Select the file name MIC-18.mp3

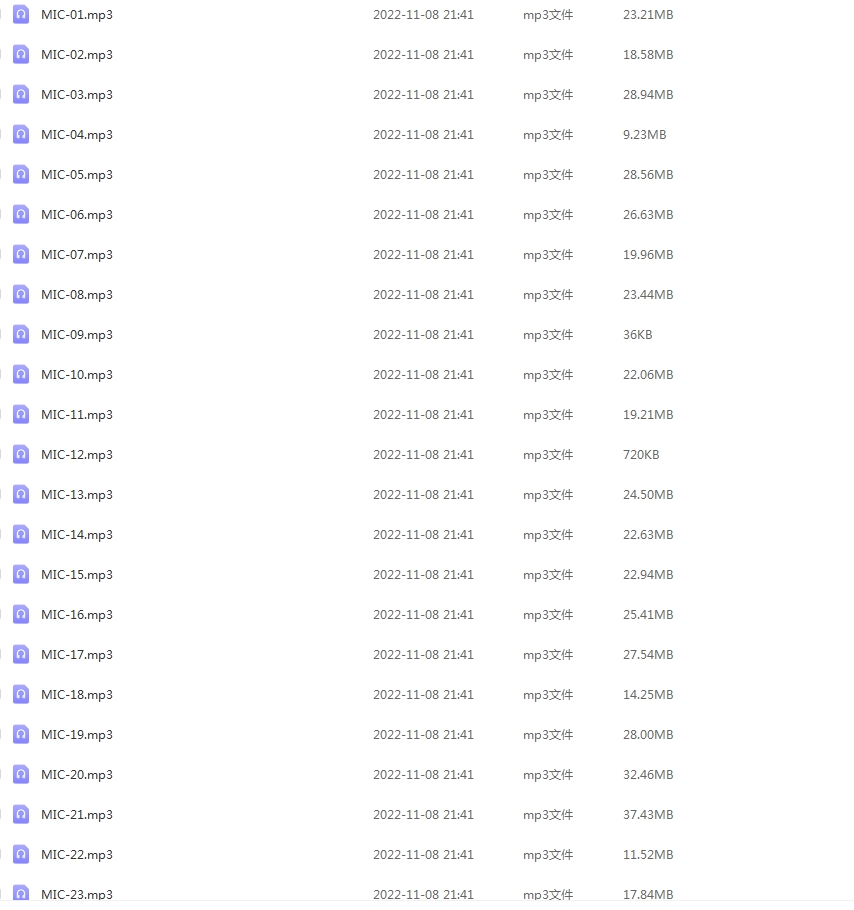coord(77,695)
